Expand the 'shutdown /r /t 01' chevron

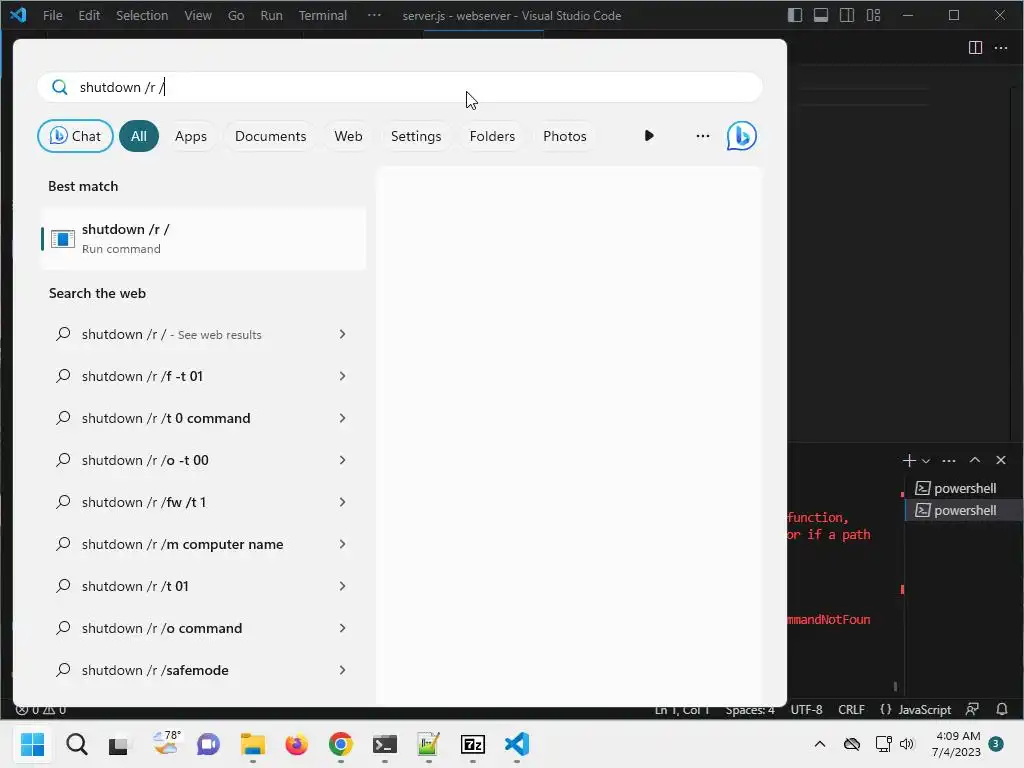342,586
